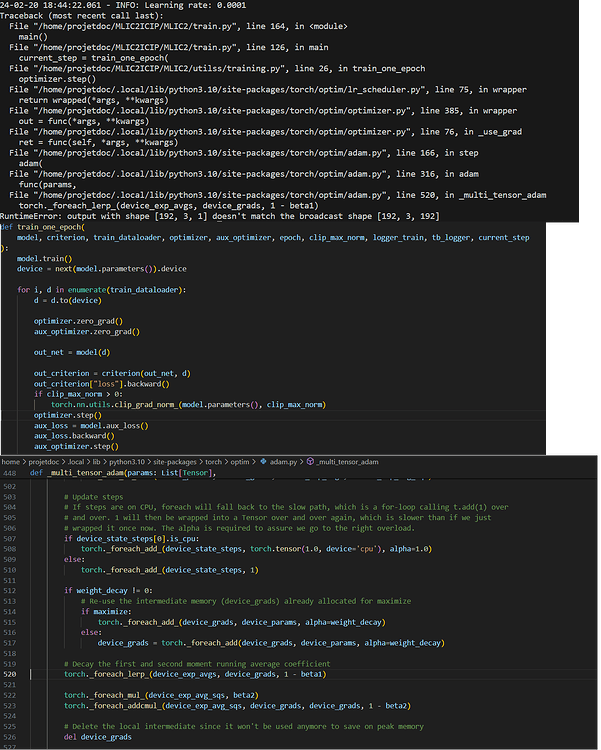Screen dimensions: 601x750
Task: Follow traceback link to adam.py line 316
Action: tap(244, 174)
